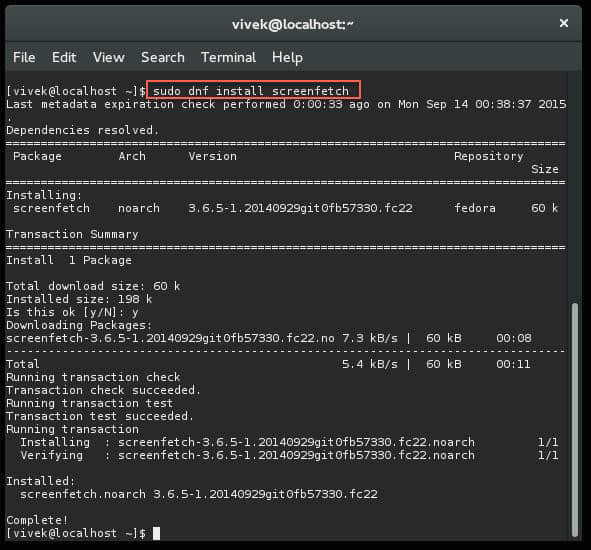The image size is (591, 550).
Task: Click the 'Total download size: 60 k' line
Action: point(93,286)
